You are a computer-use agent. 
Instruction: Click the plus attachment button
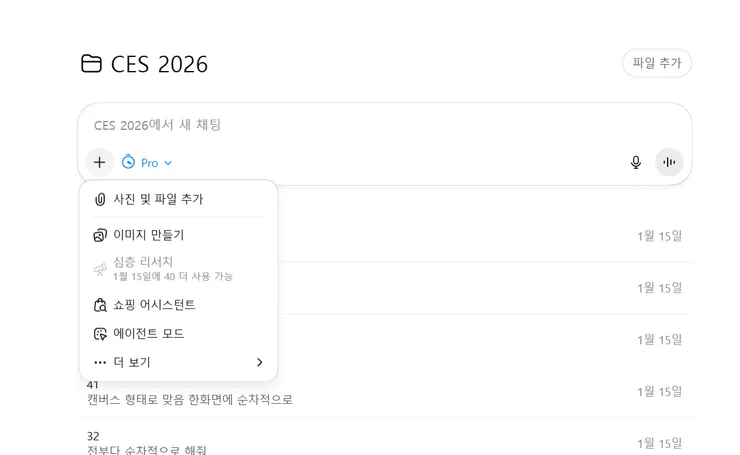(99, 162)
